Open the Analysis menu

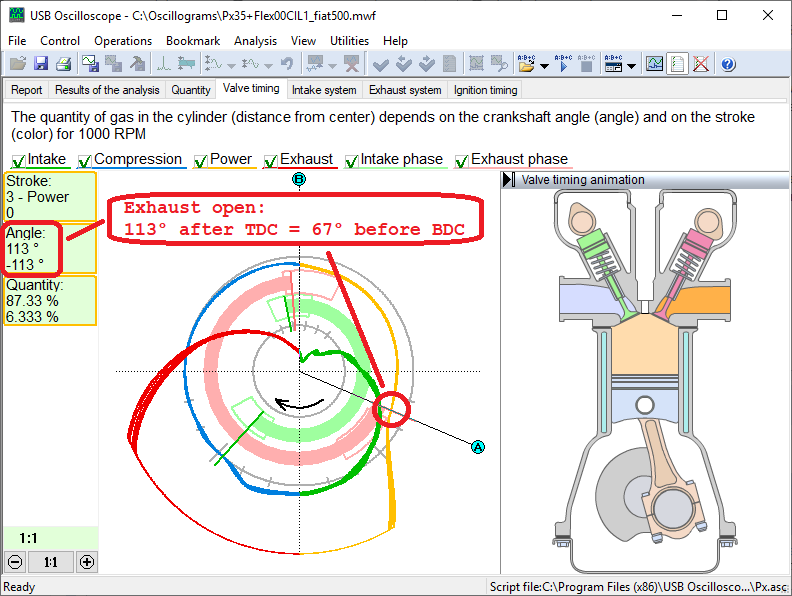coord(255,41)
